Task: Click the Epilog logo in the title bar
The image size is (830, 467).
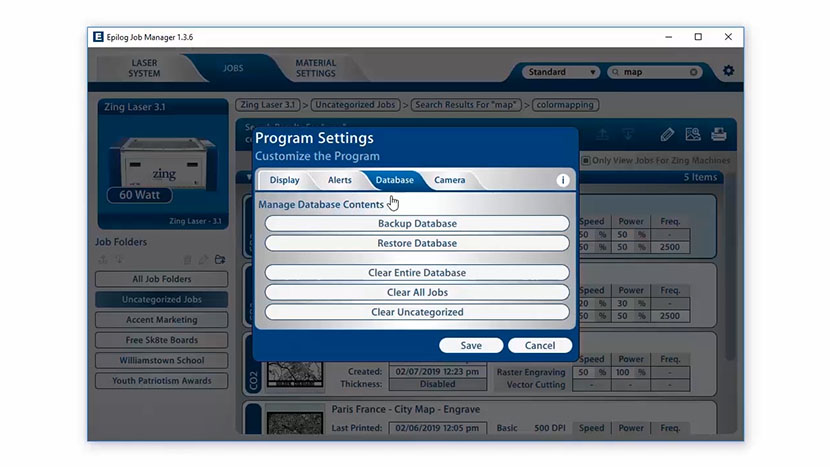Action: [x=98, y=37]
